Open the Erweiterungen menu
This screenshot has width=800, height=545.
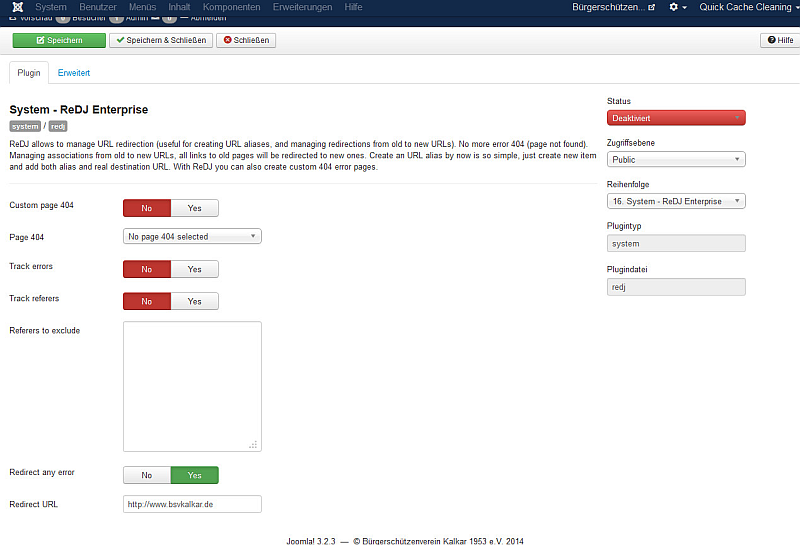[x=302, y=7]
